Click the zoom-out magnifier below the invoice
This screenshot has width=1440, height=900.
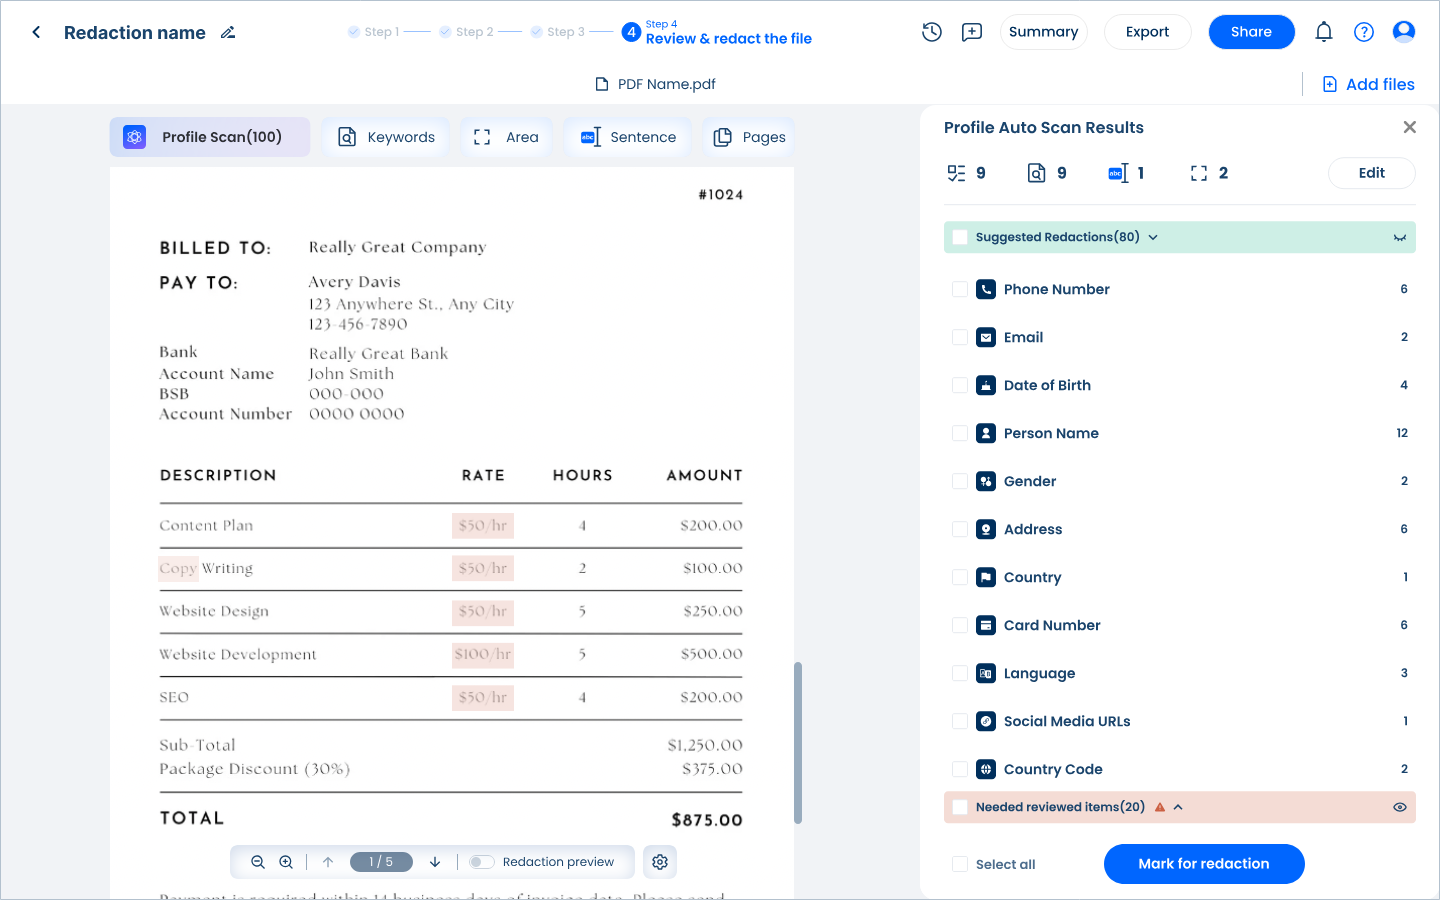(x=258, y=861)
